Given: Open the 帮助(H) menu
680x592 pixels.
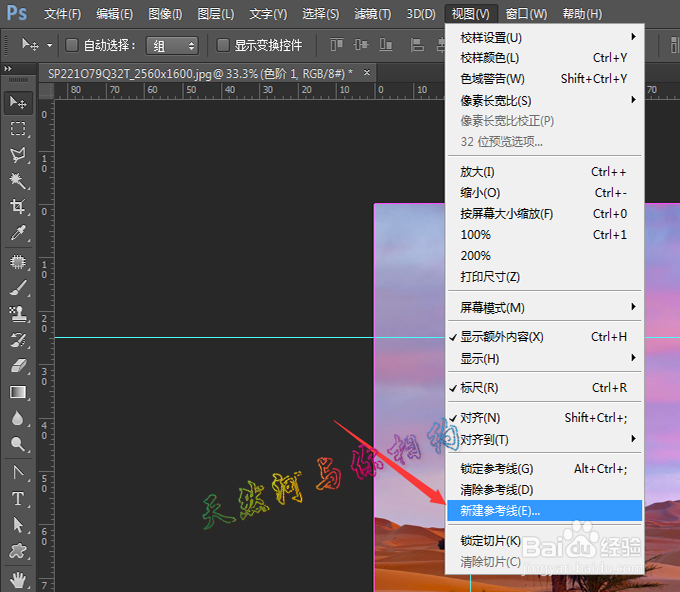Looking at the screenshot, I should 582,14.
